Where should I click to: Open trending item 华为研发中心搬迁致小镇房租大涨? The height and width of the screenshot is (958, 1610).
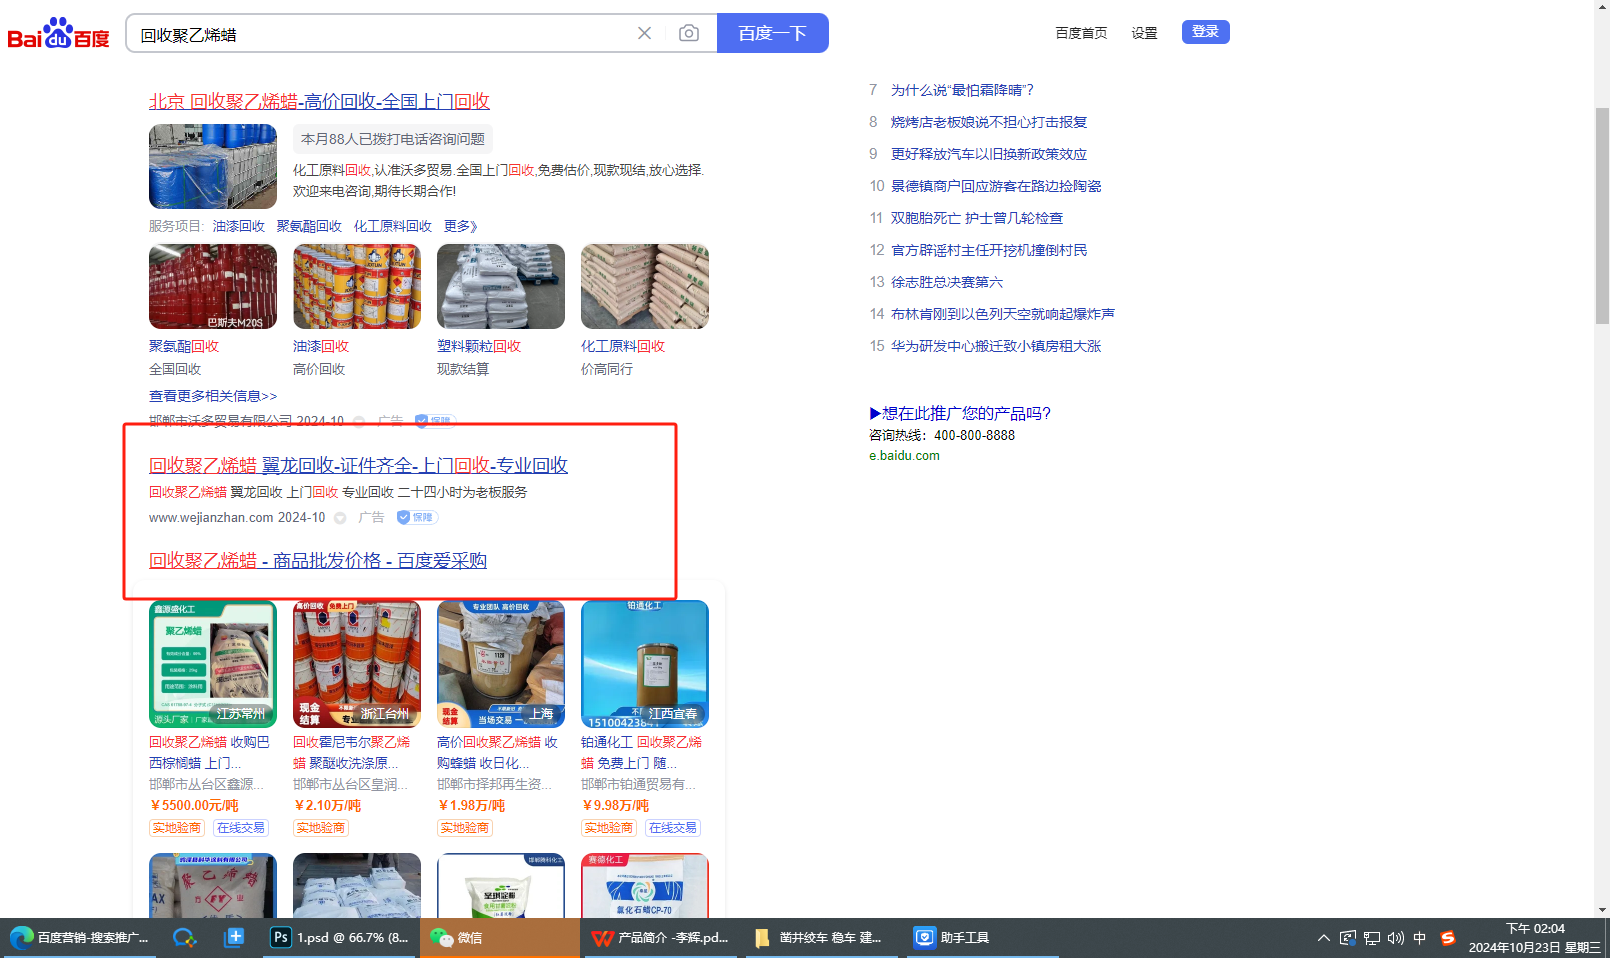[x=996, y=346]
